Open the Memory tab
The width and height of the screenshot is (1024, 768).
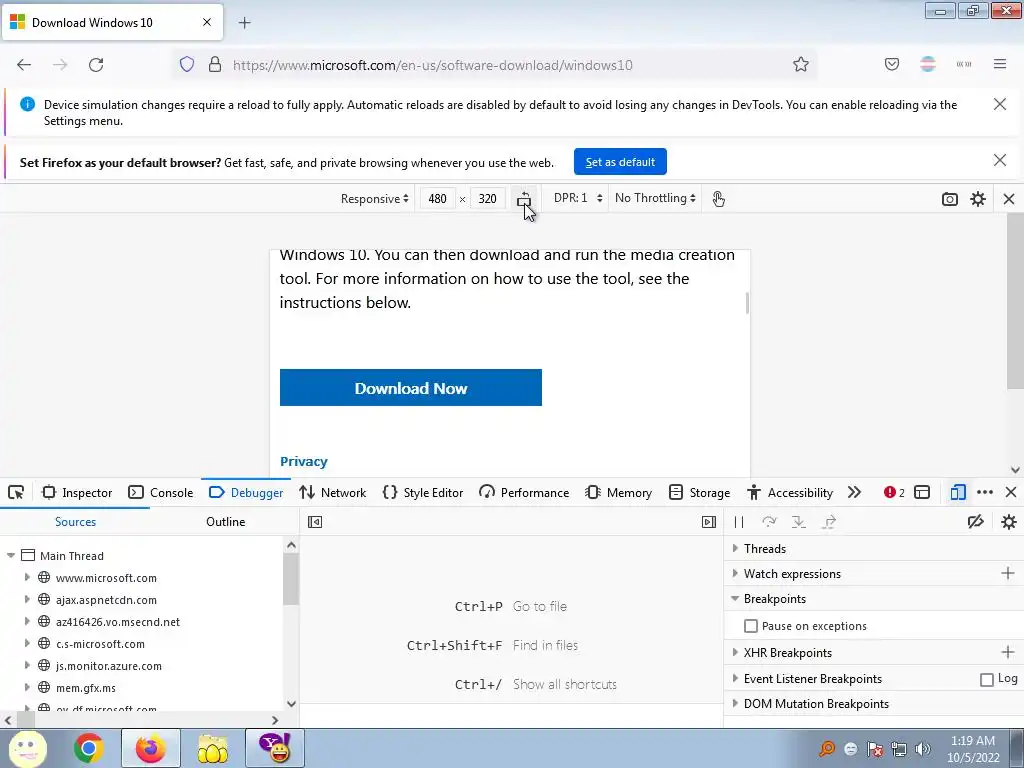coord(618,492)
